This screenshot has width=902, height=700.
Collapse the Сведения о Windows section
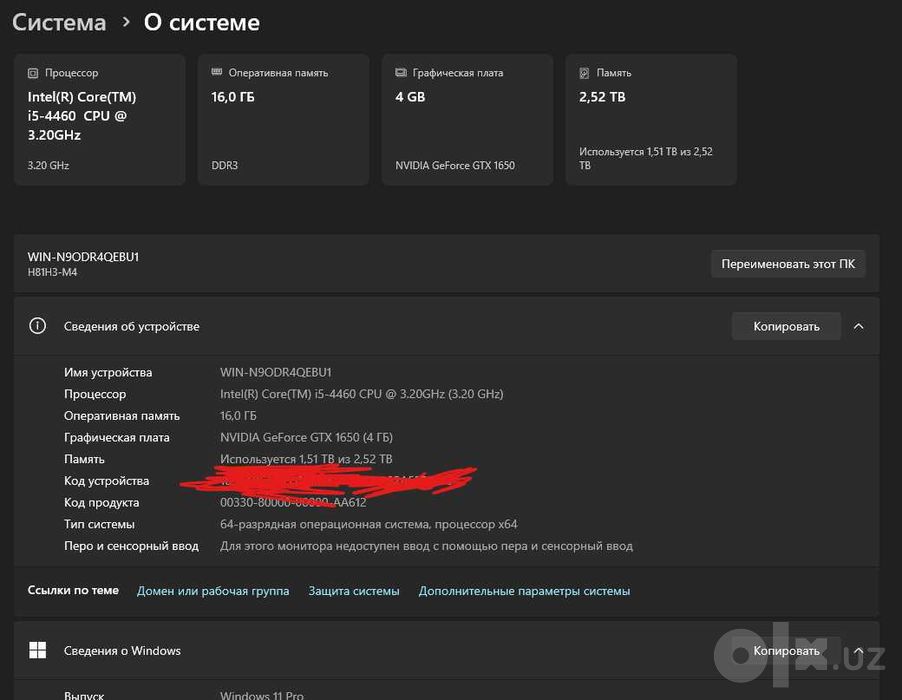coord(858,651)
